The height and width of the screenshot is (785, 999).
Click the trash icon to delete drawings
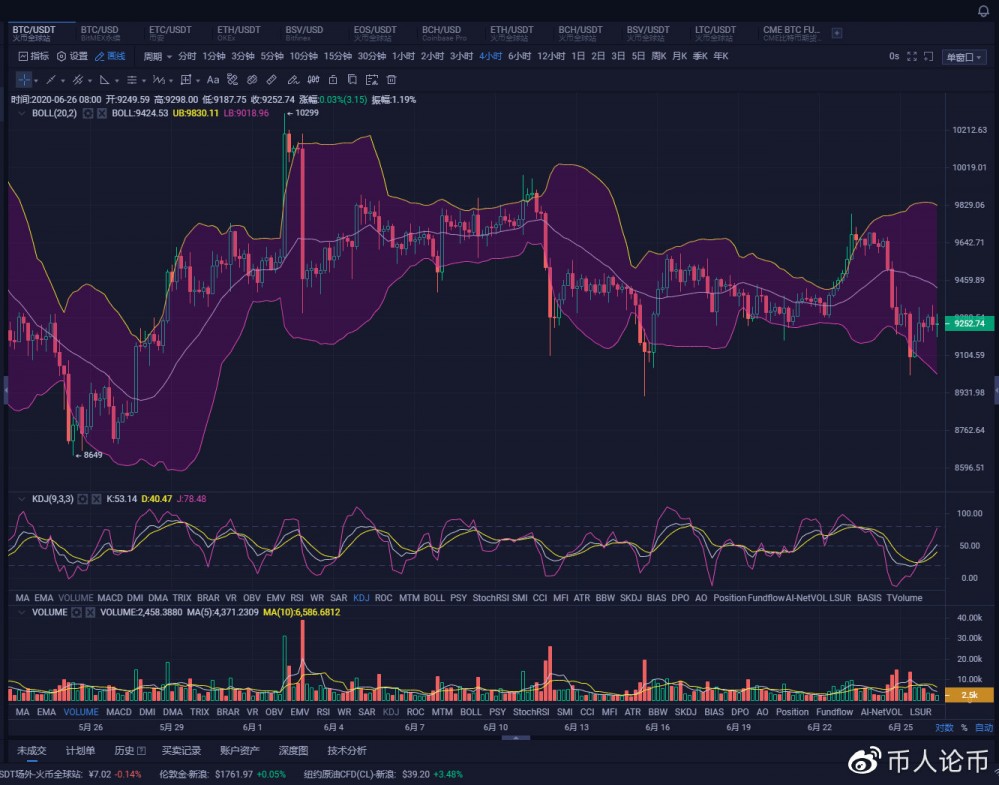point(391,79)
